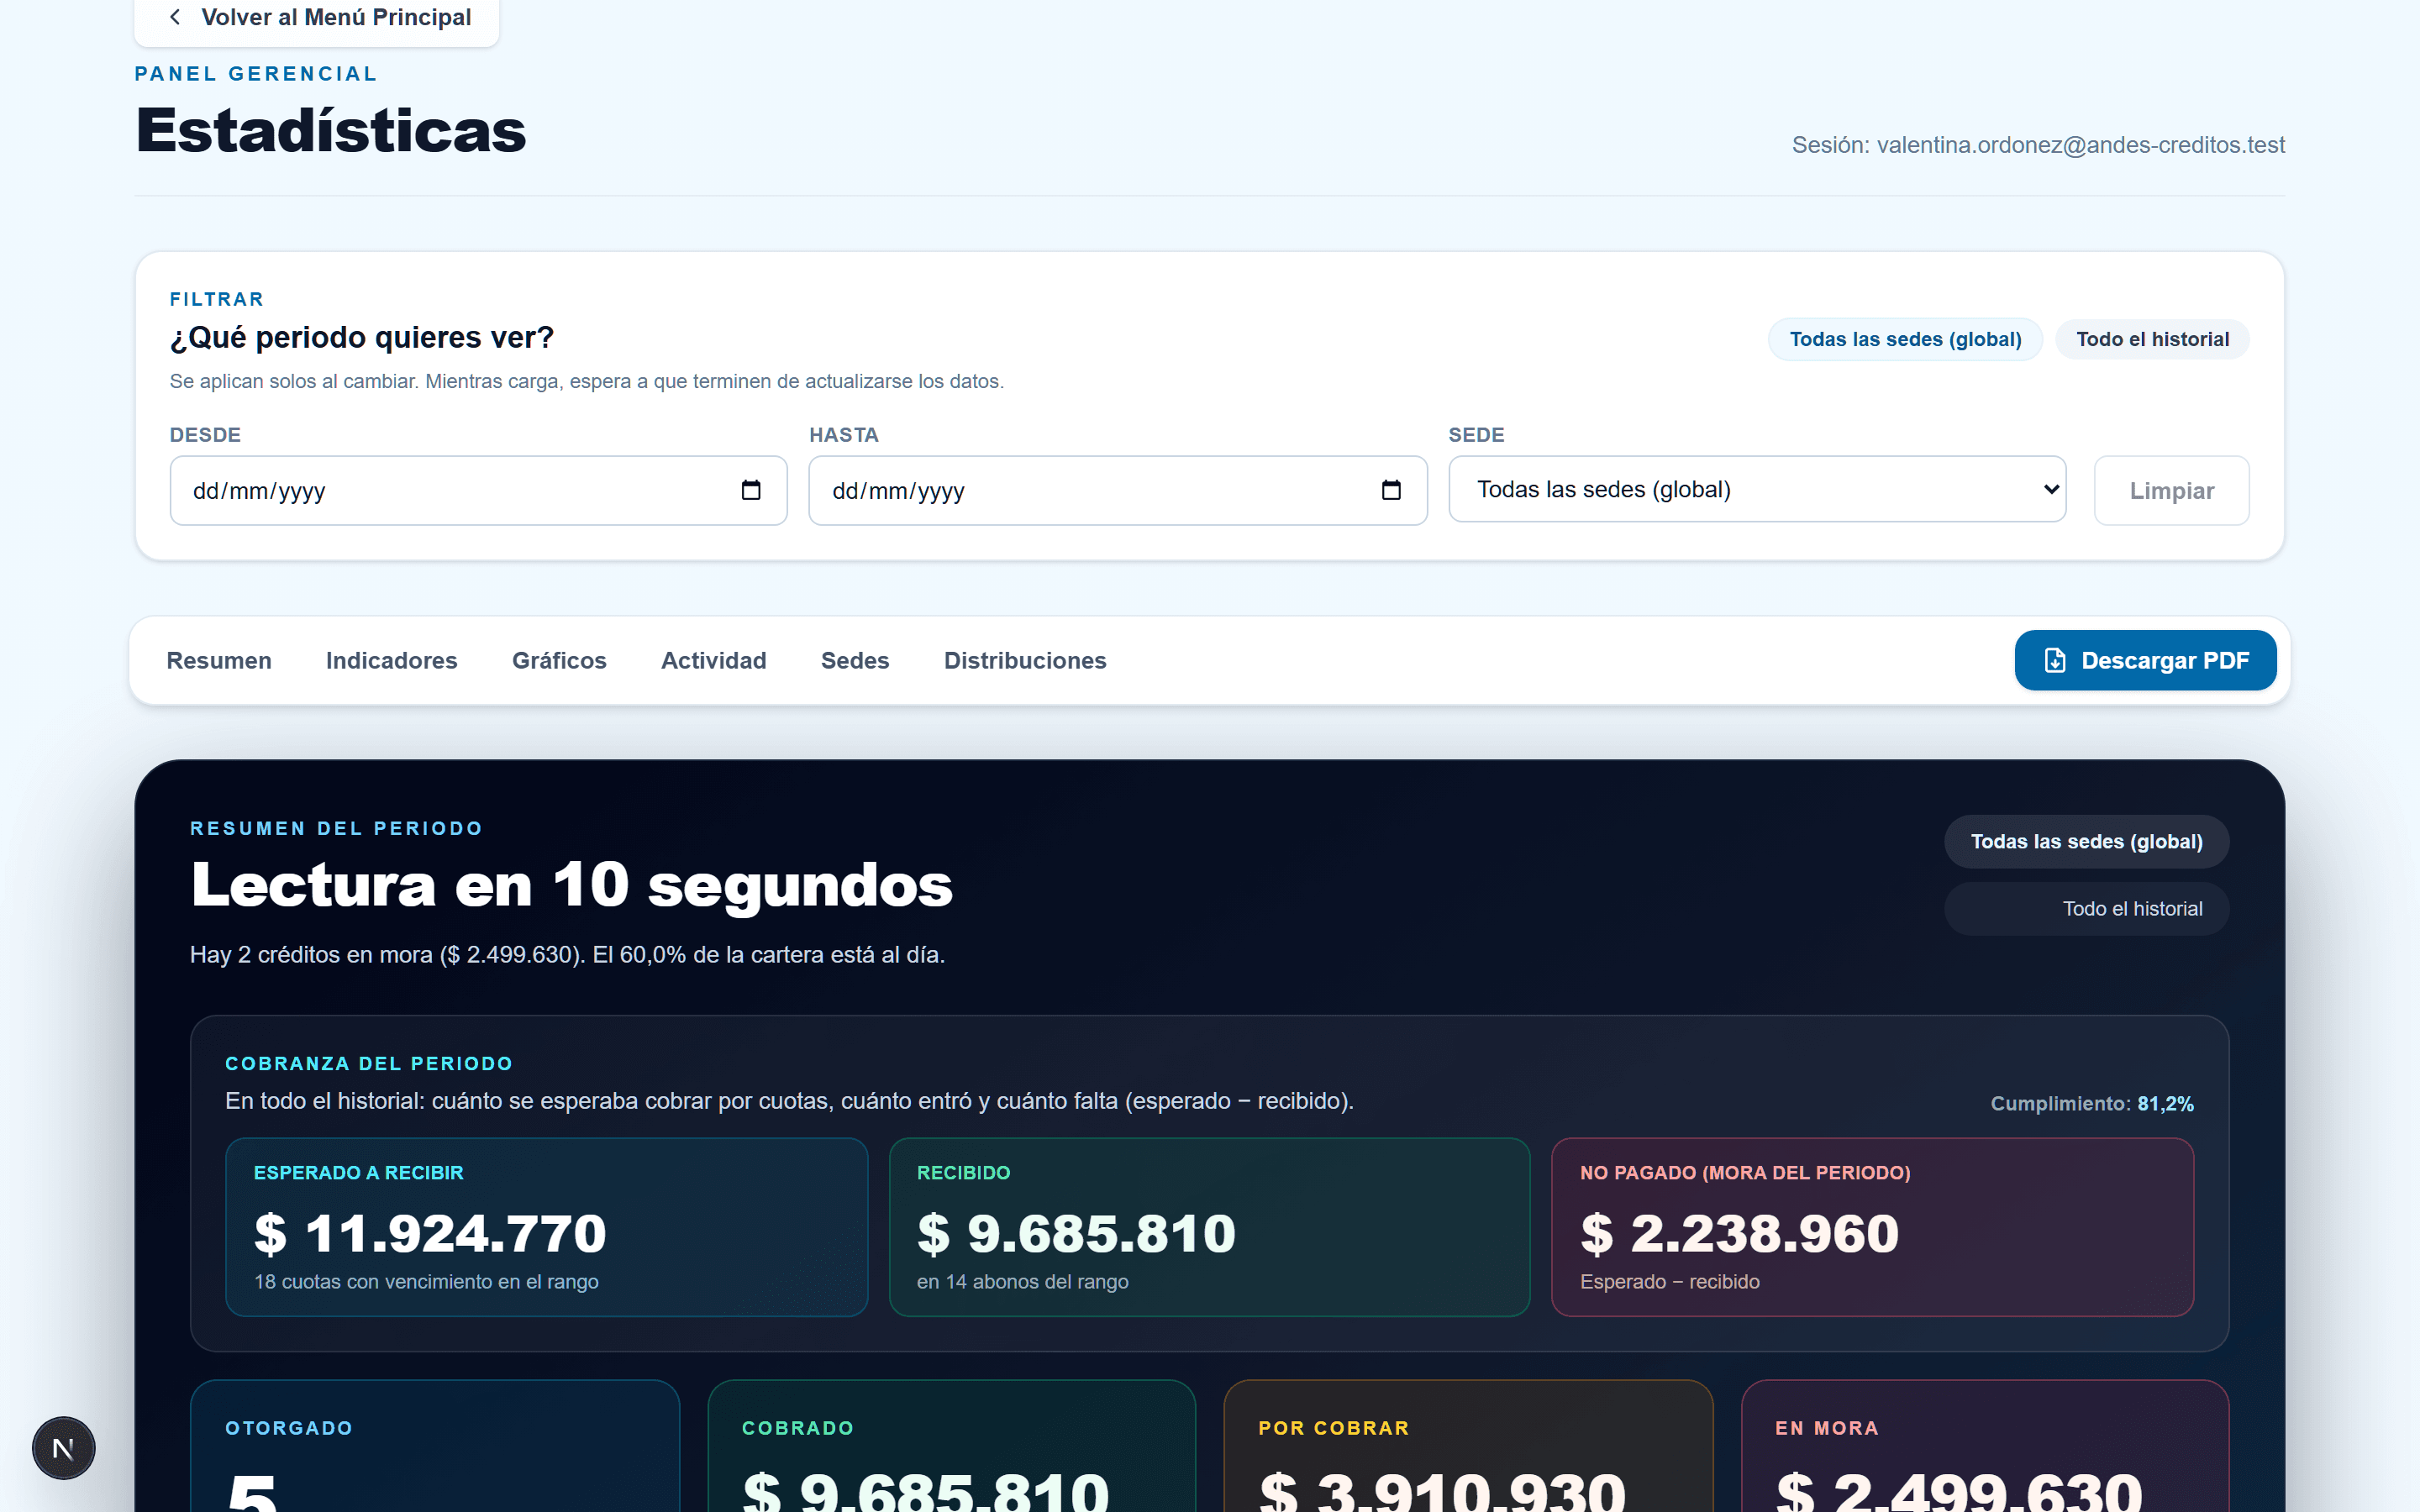Screen dimensions: 2420x1512
Task: Click the NO PAGADO value $ 2.238.960
Action: pyautogui.click(x=1739, y=1233)
